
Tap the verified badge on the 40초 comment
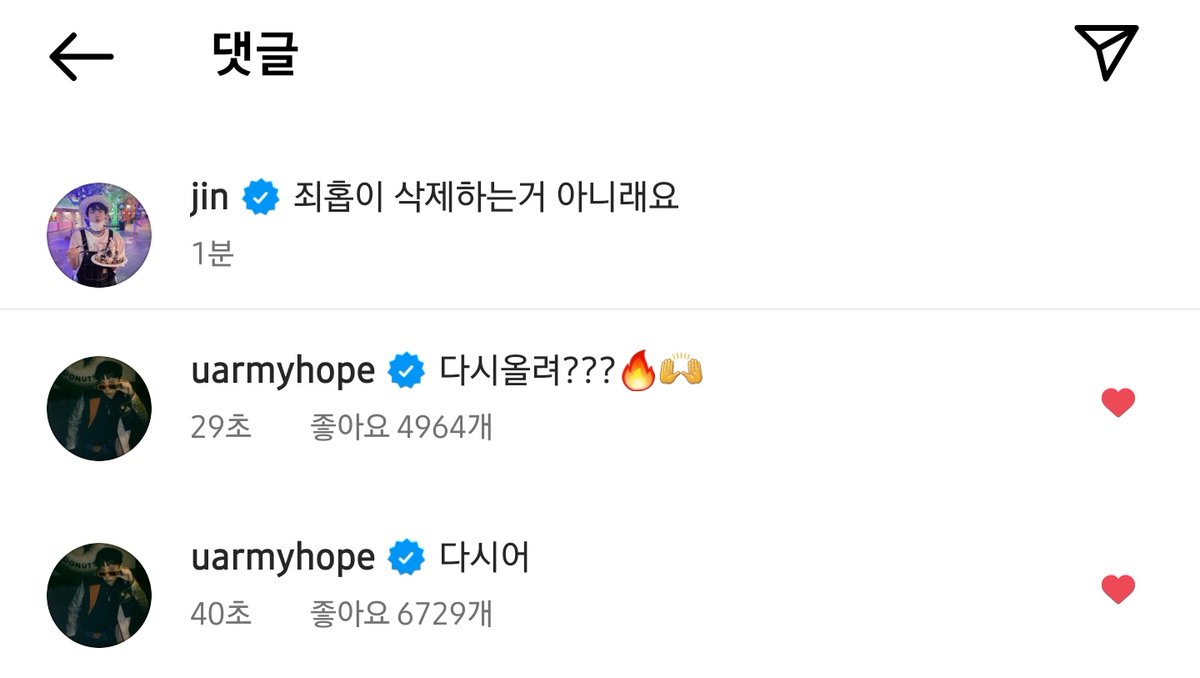pyautogui.click(x=405, y=558)
